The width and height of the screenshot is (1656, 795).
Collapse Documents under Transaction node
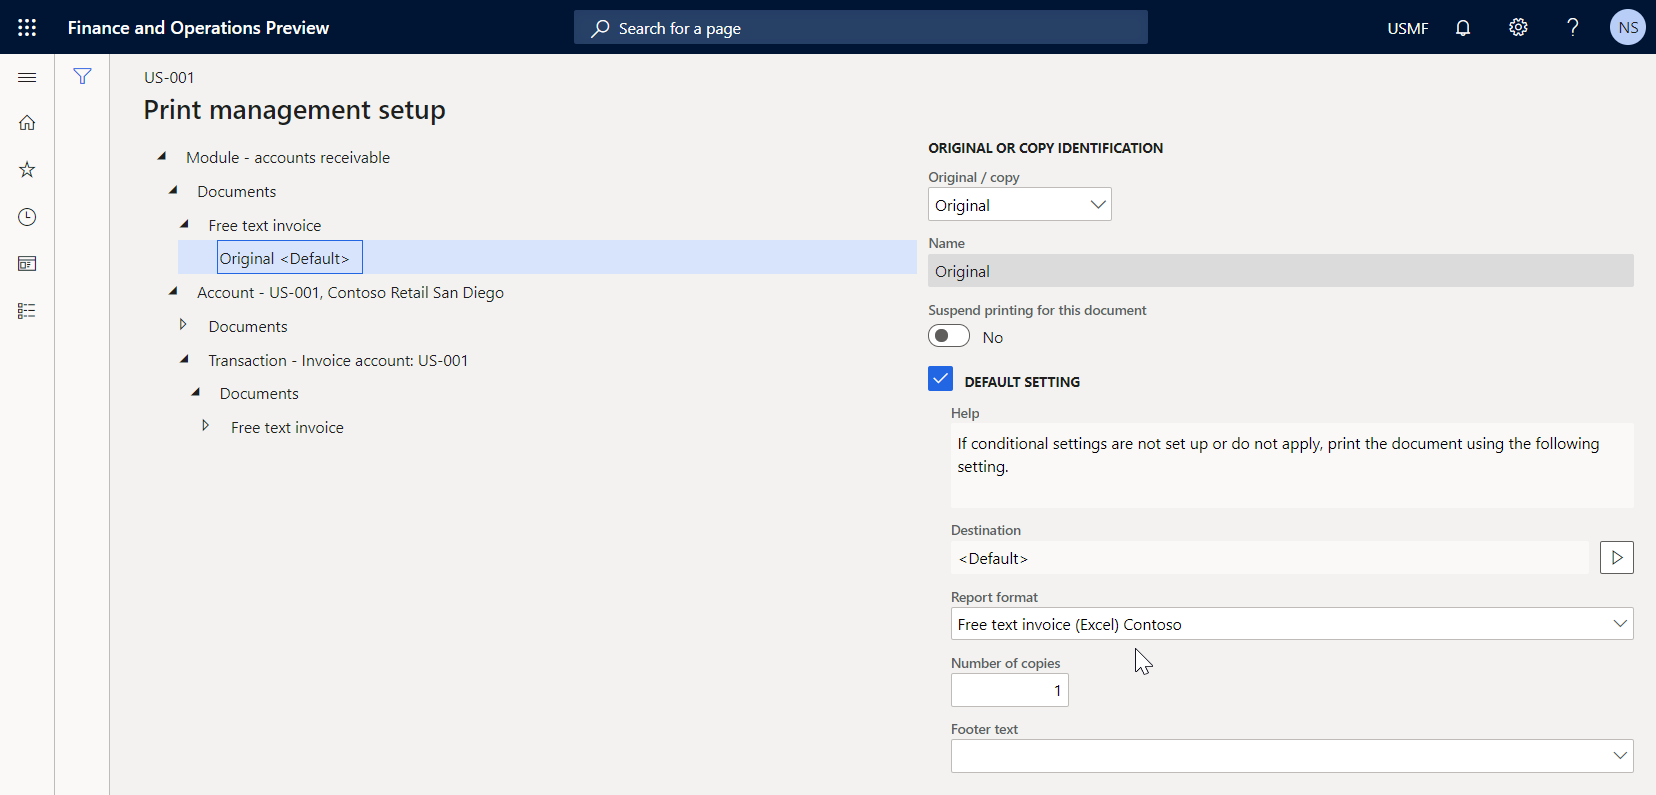(196, 392)
